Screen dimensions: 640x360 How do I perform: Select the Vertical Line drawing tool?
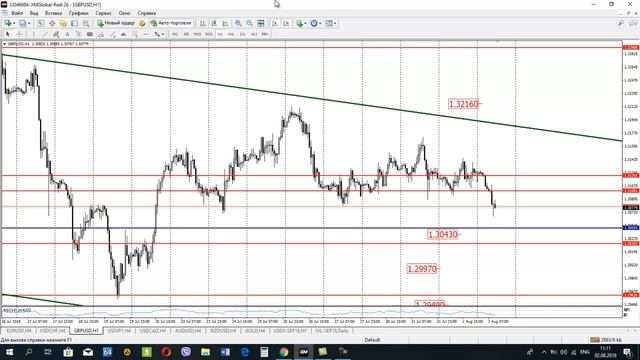point(33,34)
